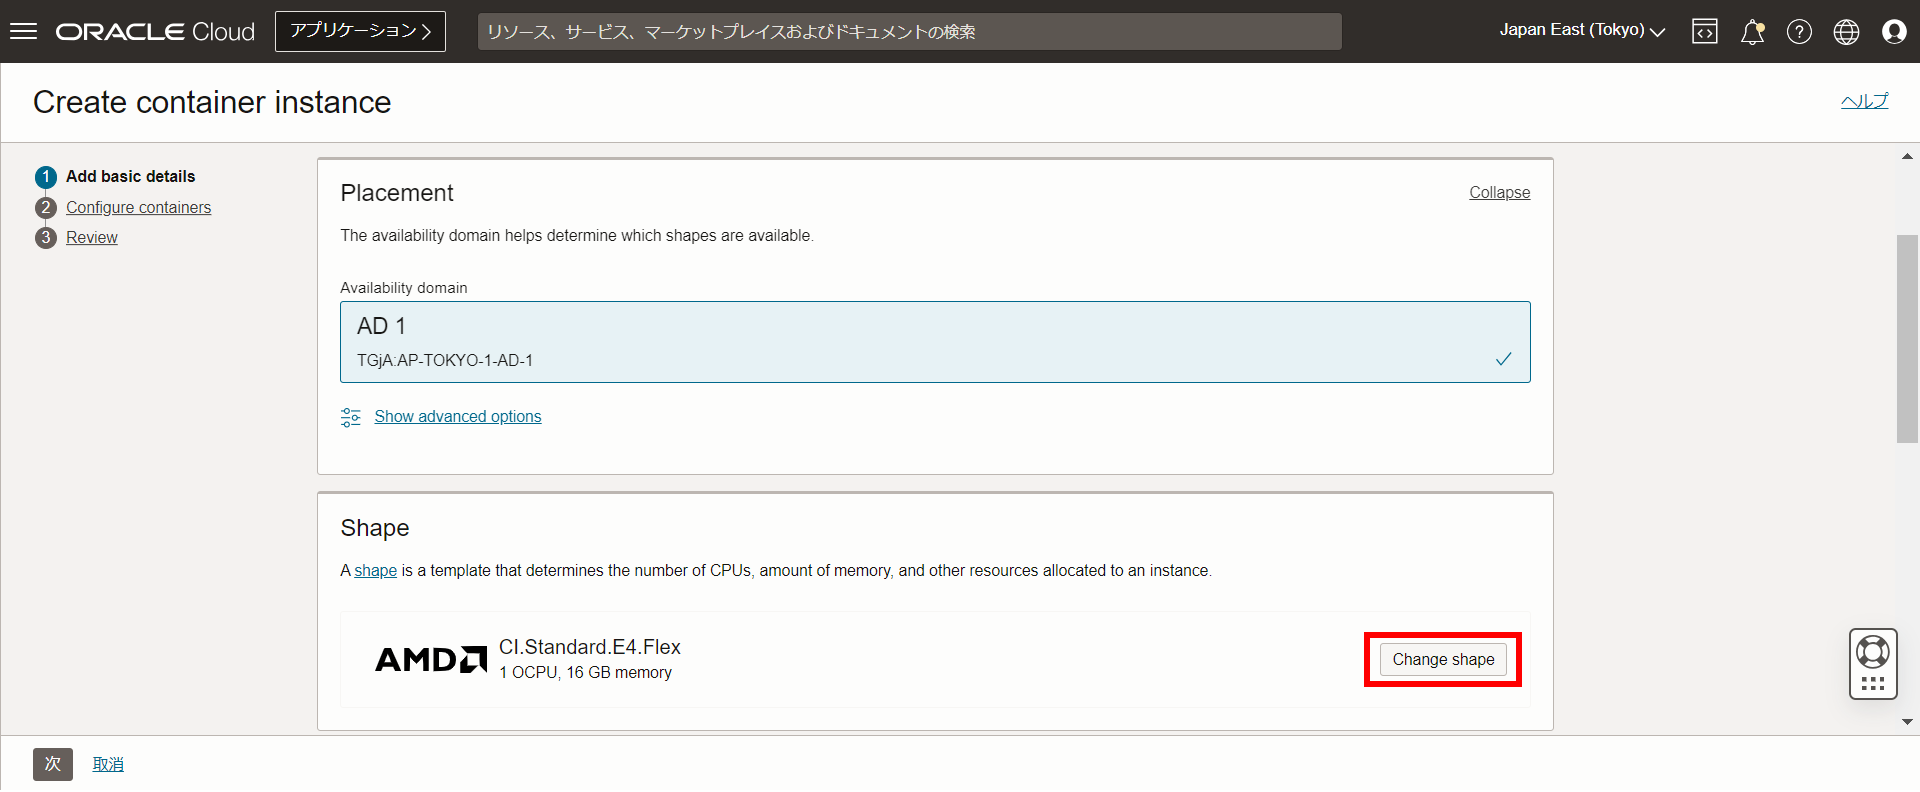Open the help question mark icon
The width and height of the screenshot is (1920, 792).
(x=1799, y=32)
